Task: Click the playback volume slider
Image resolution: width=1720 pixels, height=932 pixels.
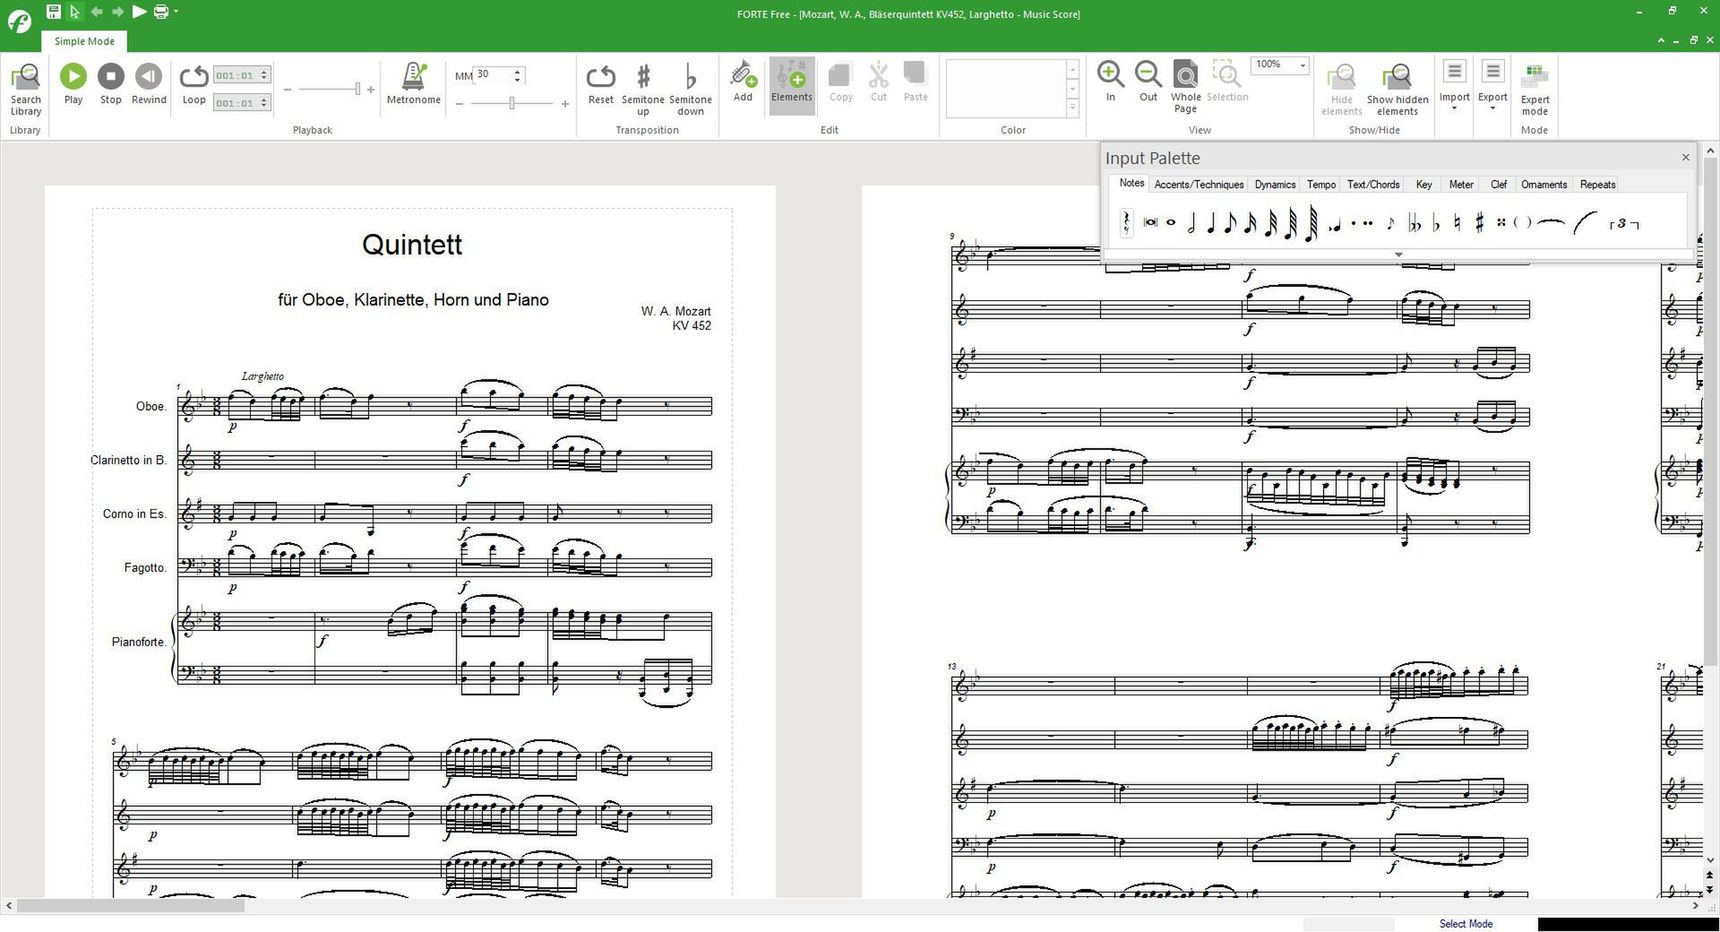Action: tap(328, 89)
